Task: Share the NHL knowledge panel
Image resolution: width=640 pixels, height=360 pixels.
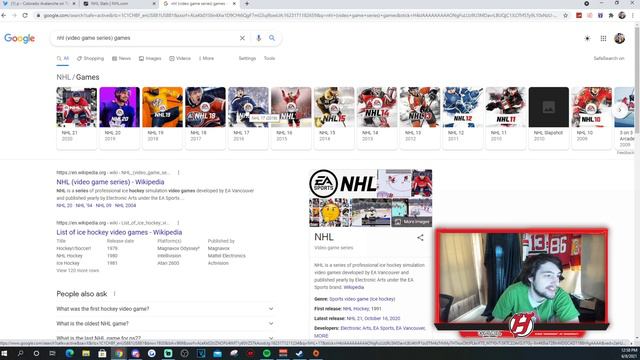Action: pyautogui.click(x=420, y=238)
